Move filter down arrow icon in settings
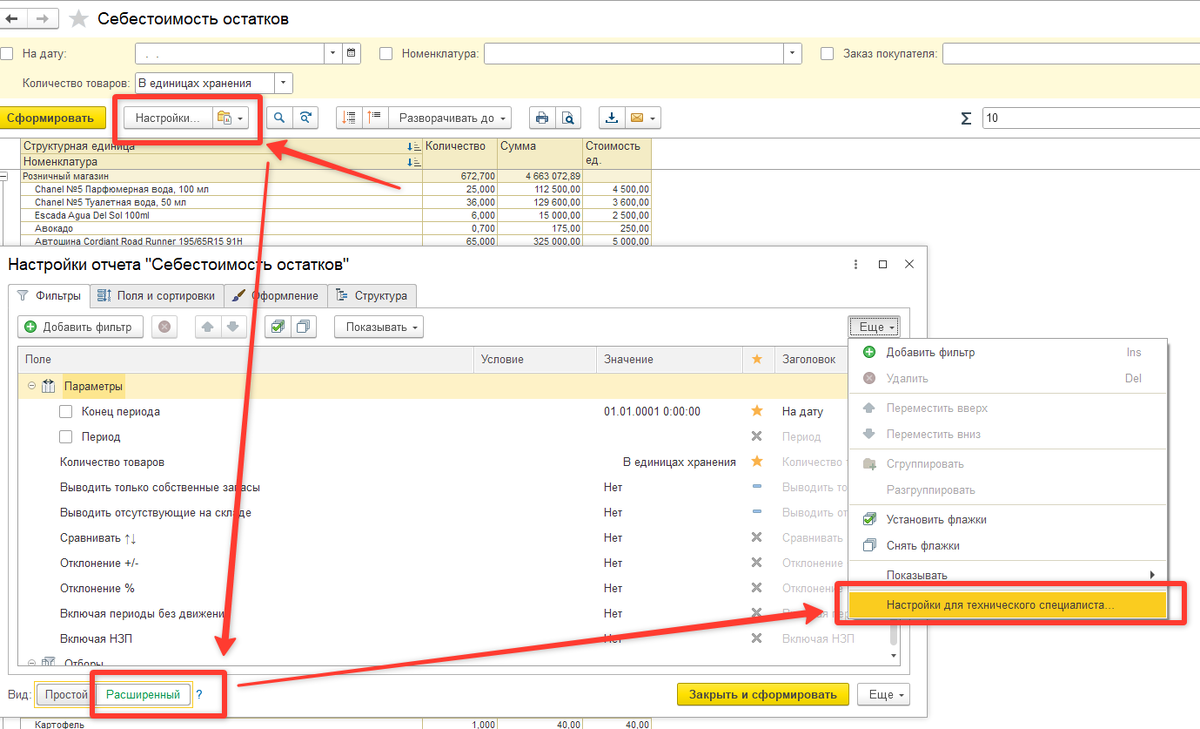 point(232,327)
